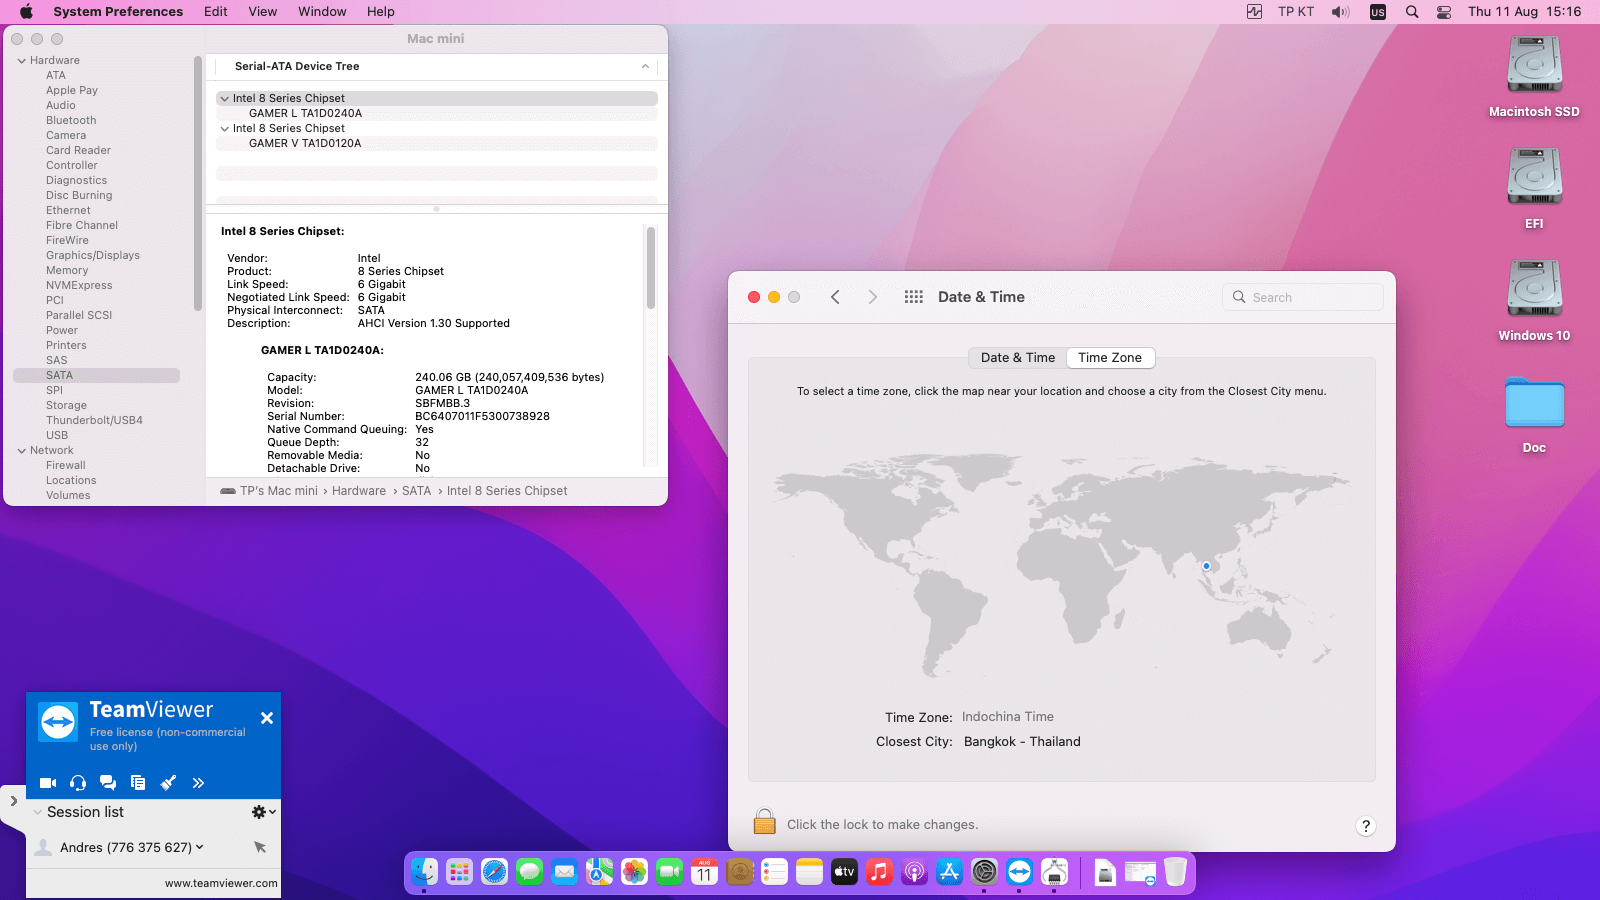Open the TeamViewer file transfer icon

pos(138,783)
